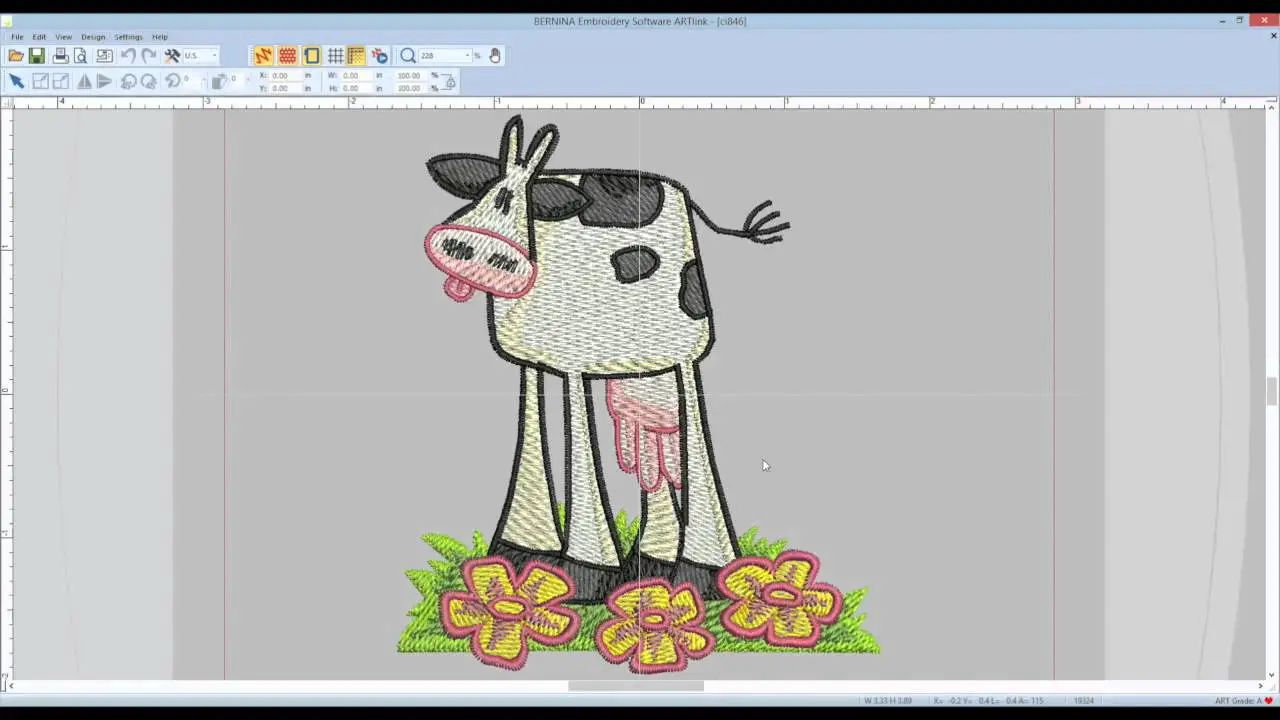The height and width of the screenshot is (720, 1280).
Task: Click the Width field
Action: coord(356,76)
